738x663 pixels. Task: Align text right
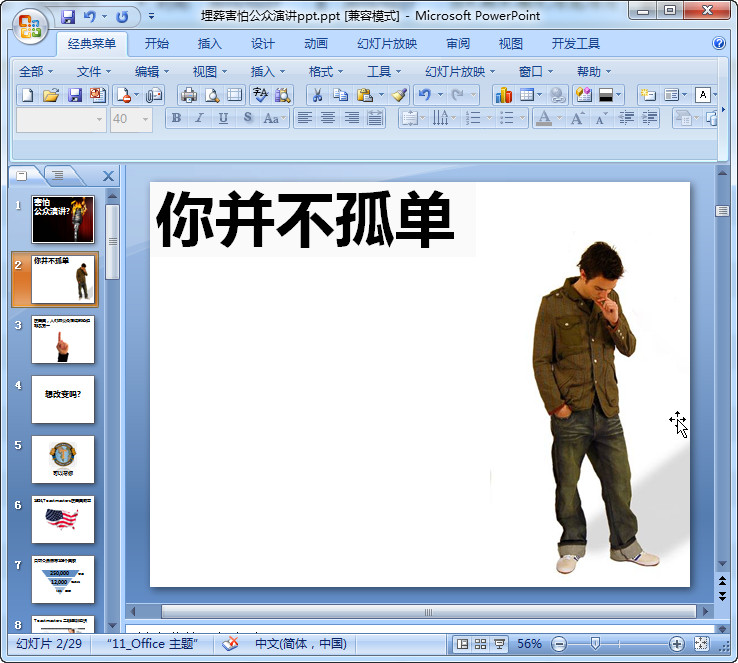(352, 118)
